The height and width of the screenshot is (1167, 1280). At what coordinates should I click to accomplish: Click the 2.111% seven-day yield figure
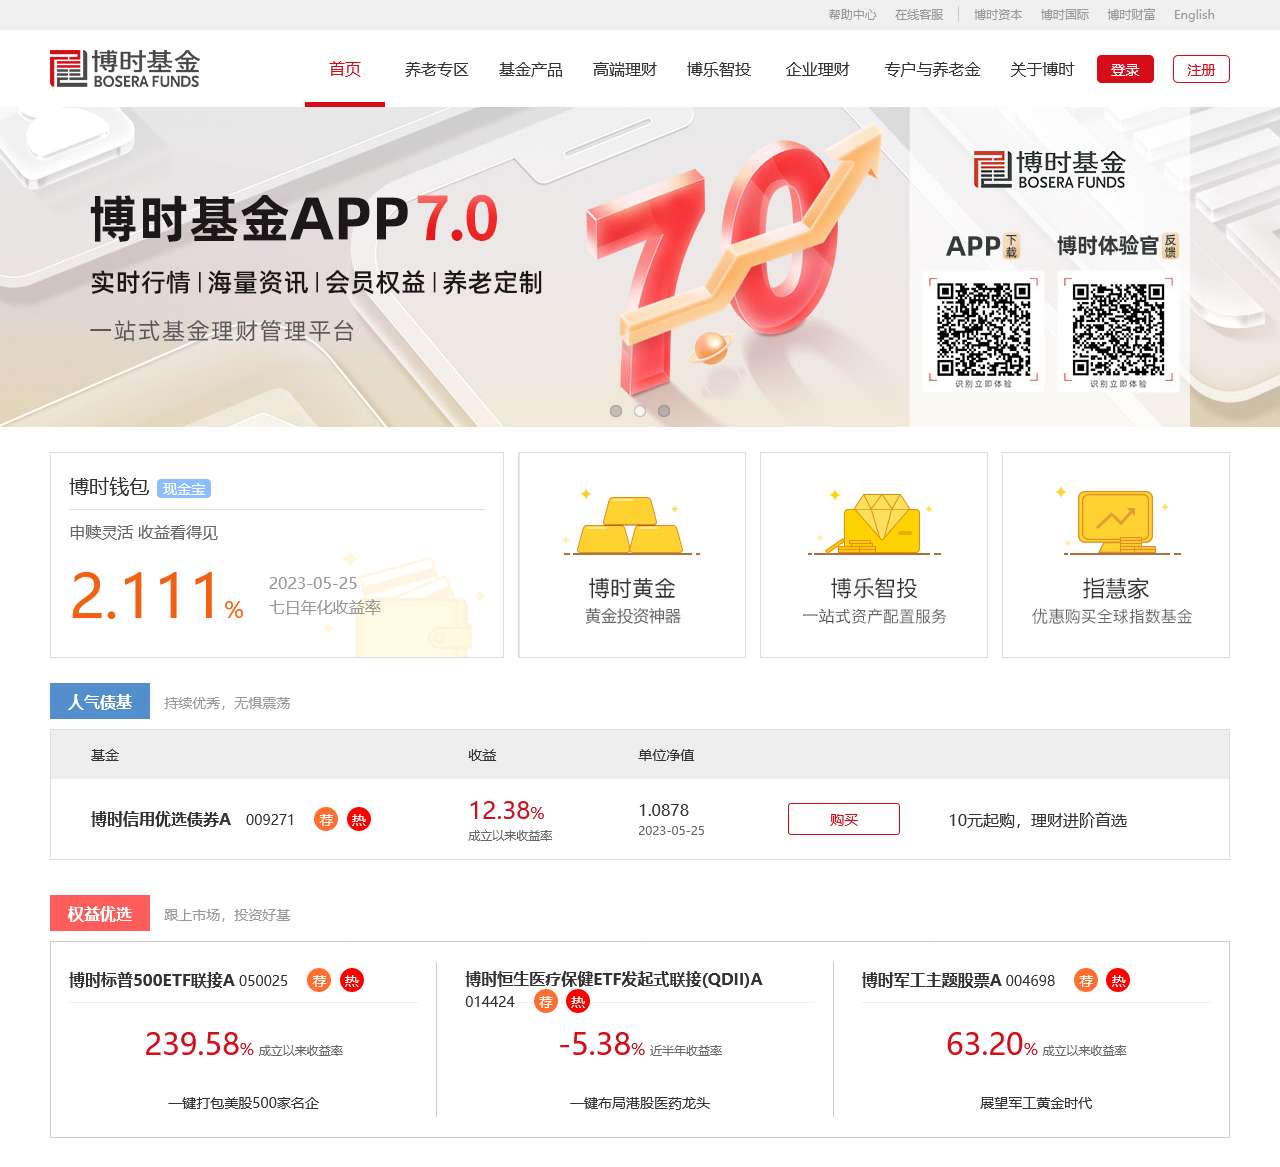[157, 596]
